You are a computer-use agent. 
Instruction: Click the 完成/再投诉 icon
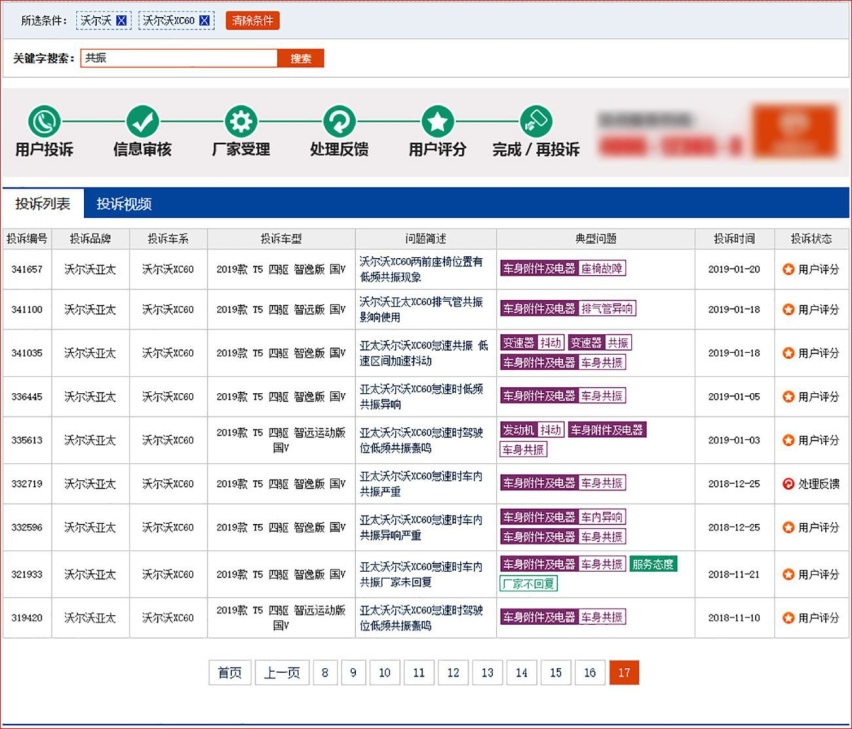coord(536,121)
